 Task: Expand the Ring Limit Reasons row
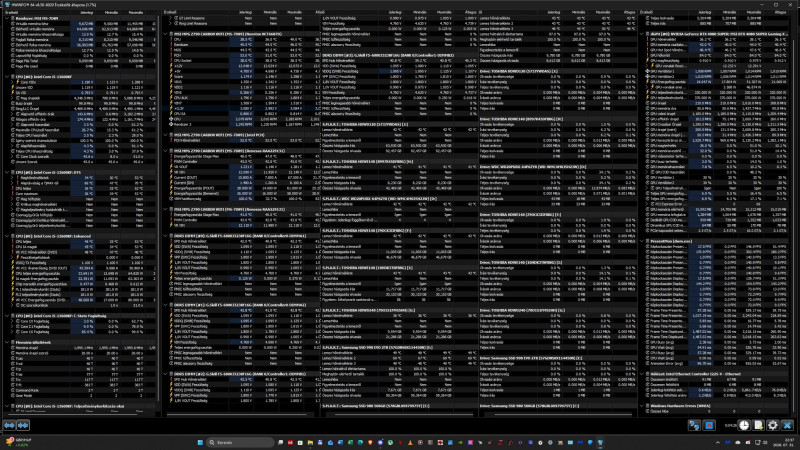coord(171,23)
